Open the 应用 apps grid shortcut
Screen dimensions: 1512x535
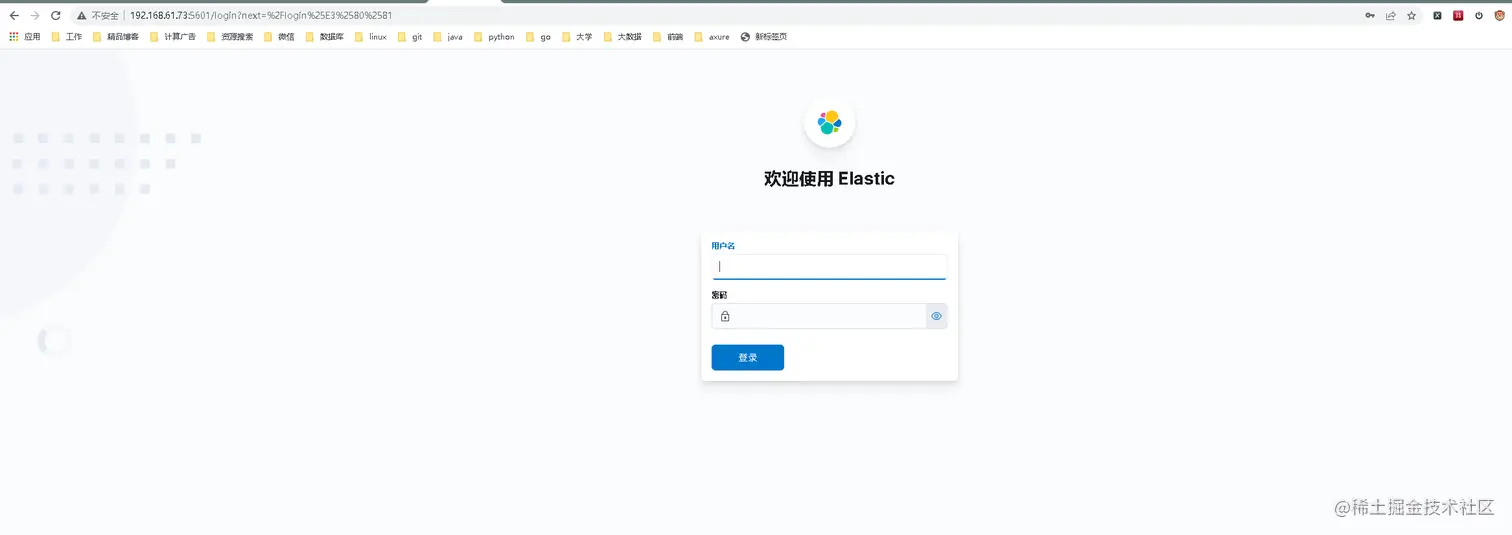[25, 37]
